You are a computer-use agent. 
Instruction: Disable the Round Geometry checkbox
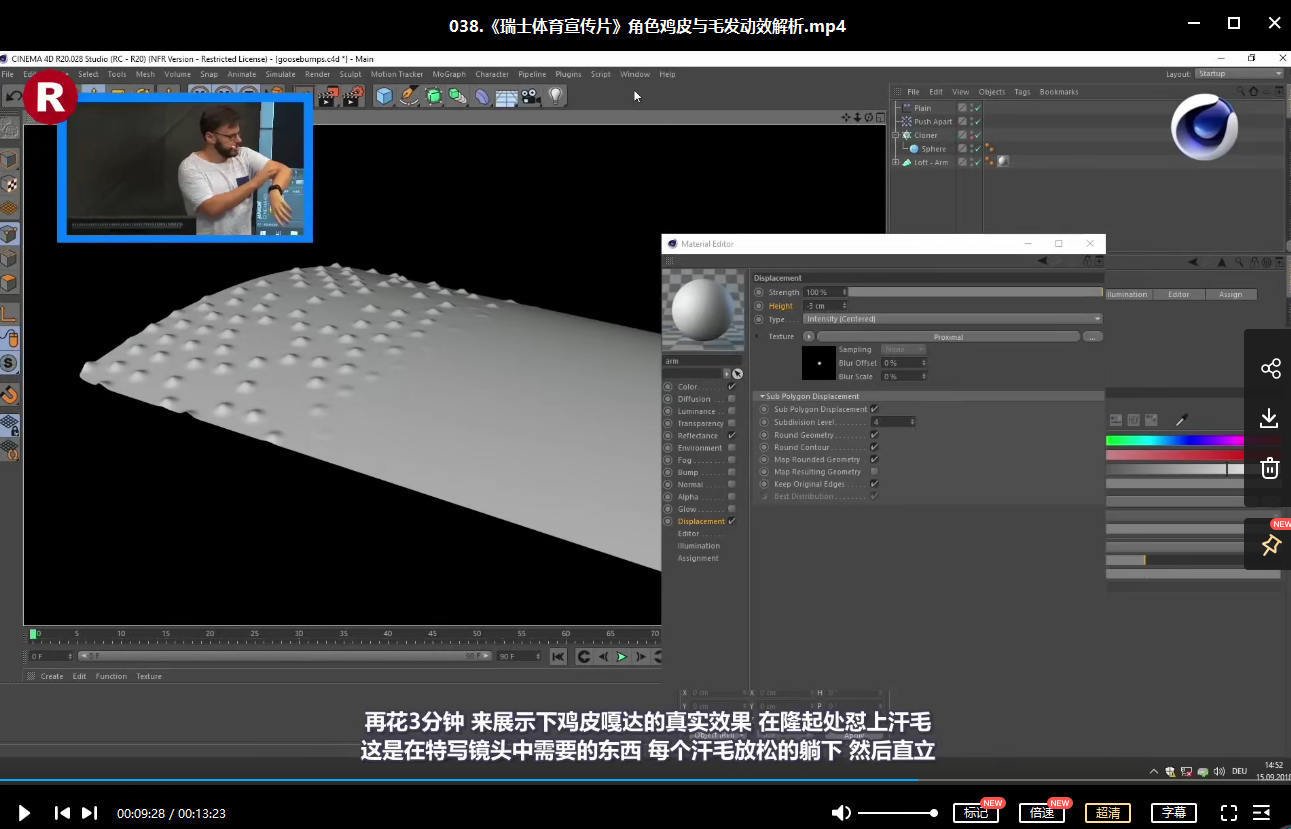pyautogui.click(x=873, y=435)
